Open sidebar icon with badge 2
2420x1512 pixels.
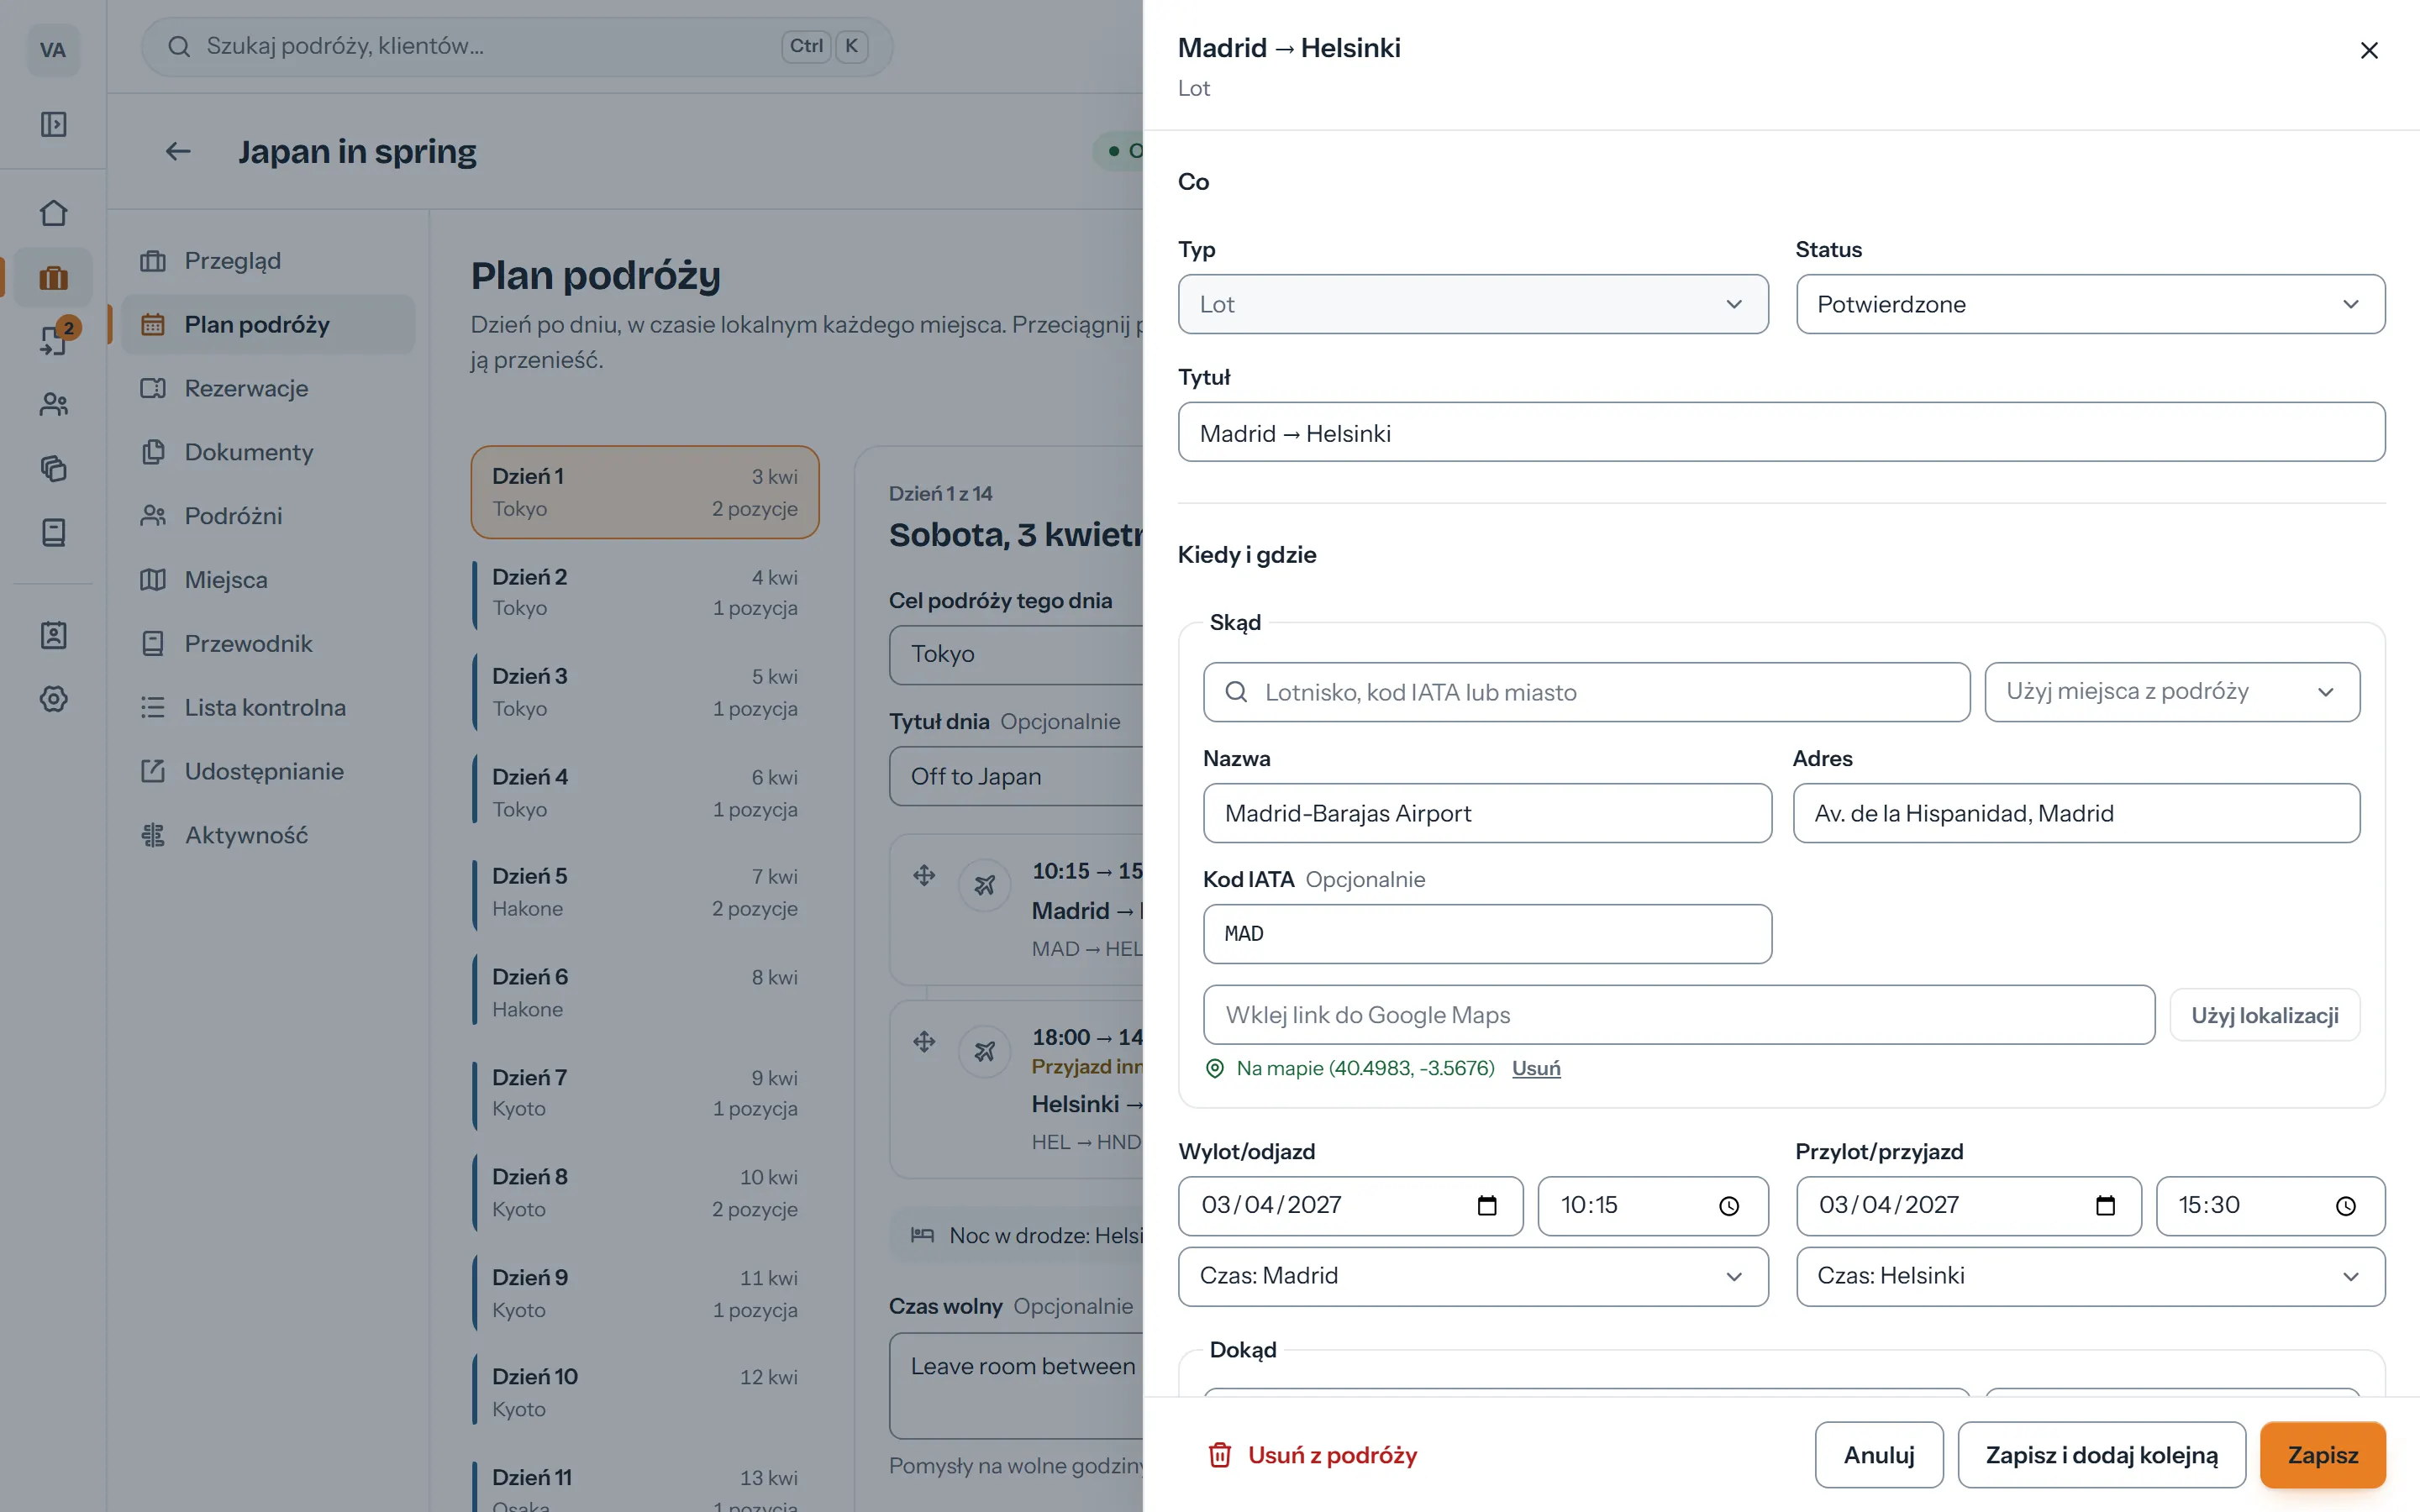[x=53, y=340]
